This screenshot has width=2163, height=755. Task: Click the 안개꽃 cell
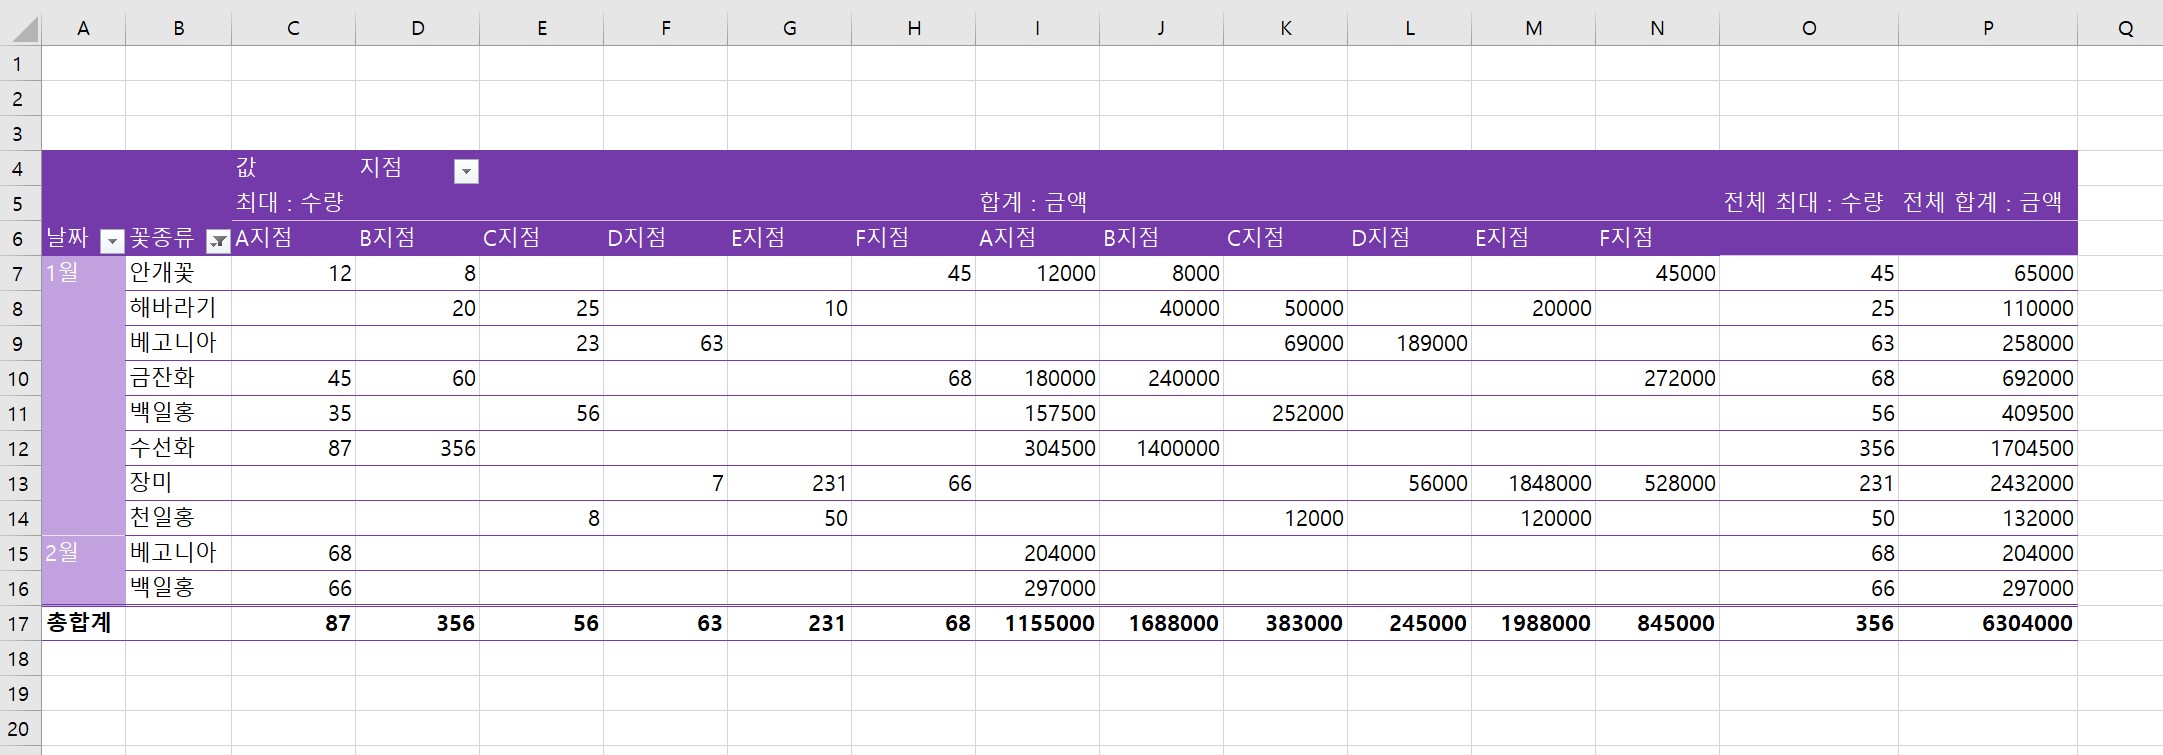[x=179, y=273]
